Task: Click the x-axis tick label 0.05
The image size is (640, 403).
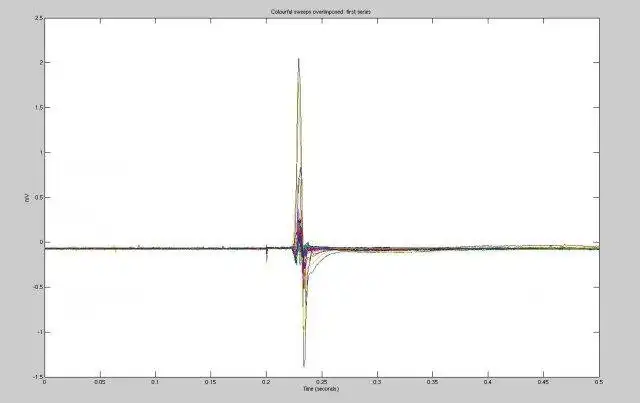Action: [100, 382]
